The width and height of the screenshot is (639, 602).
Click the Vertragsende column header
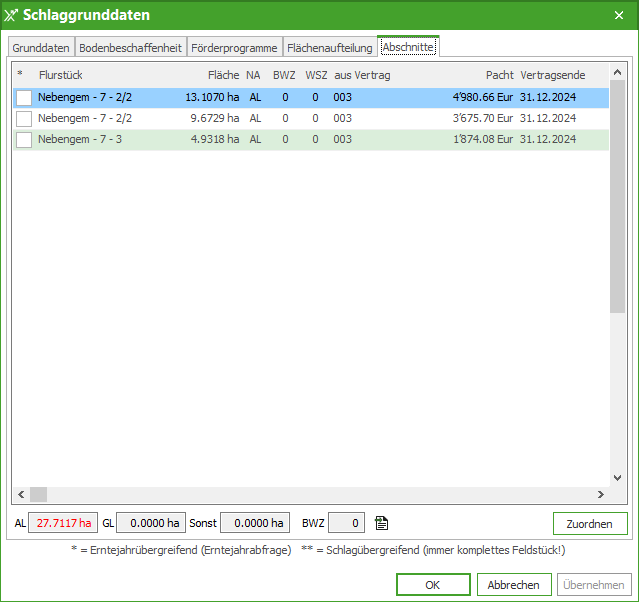point(552,75)
